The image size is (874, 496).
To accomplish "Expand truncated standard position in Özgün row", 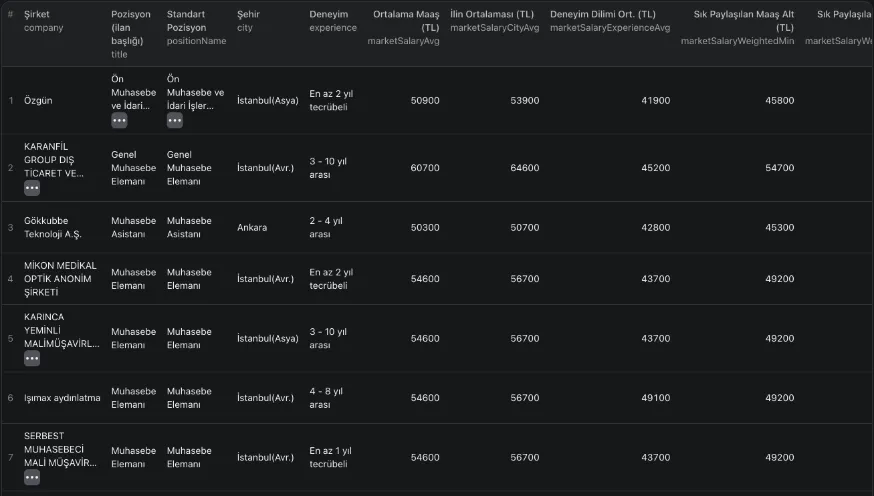I will (x=174, y=120).
